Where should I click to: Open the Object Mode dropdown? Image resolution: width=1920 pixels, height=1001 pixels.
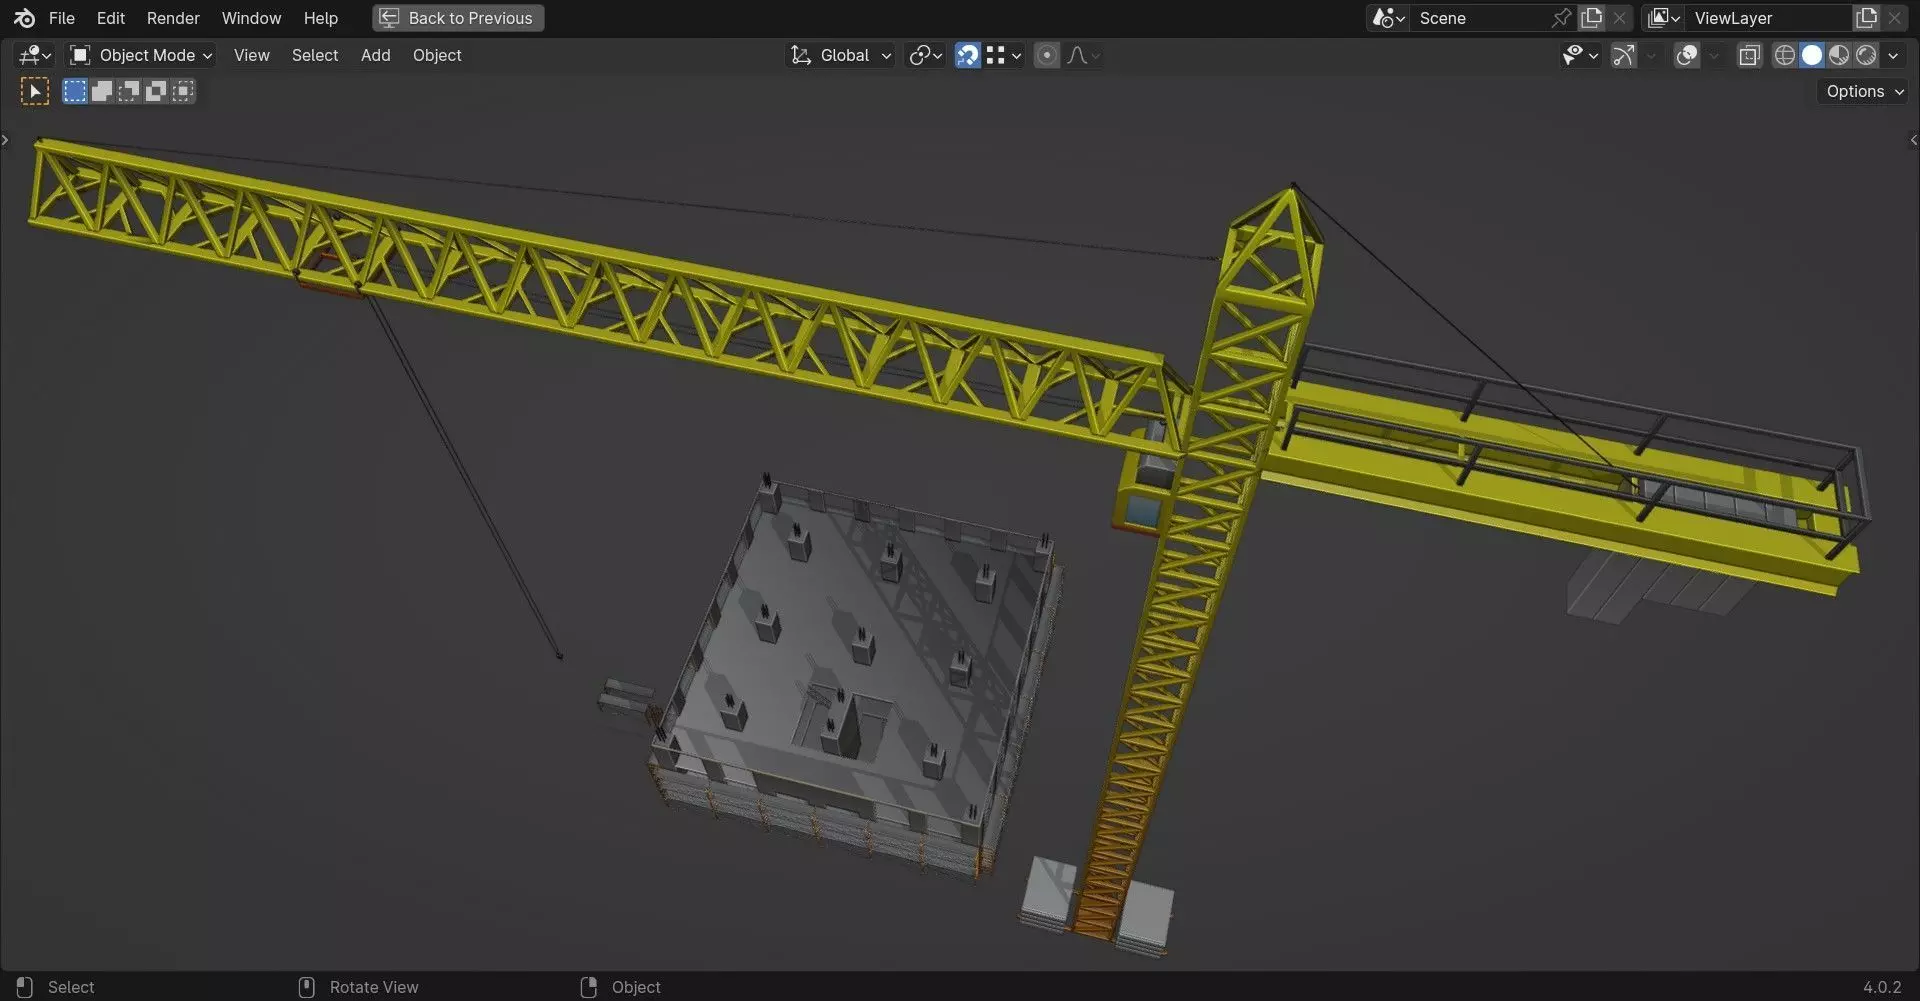coord(141,55)
